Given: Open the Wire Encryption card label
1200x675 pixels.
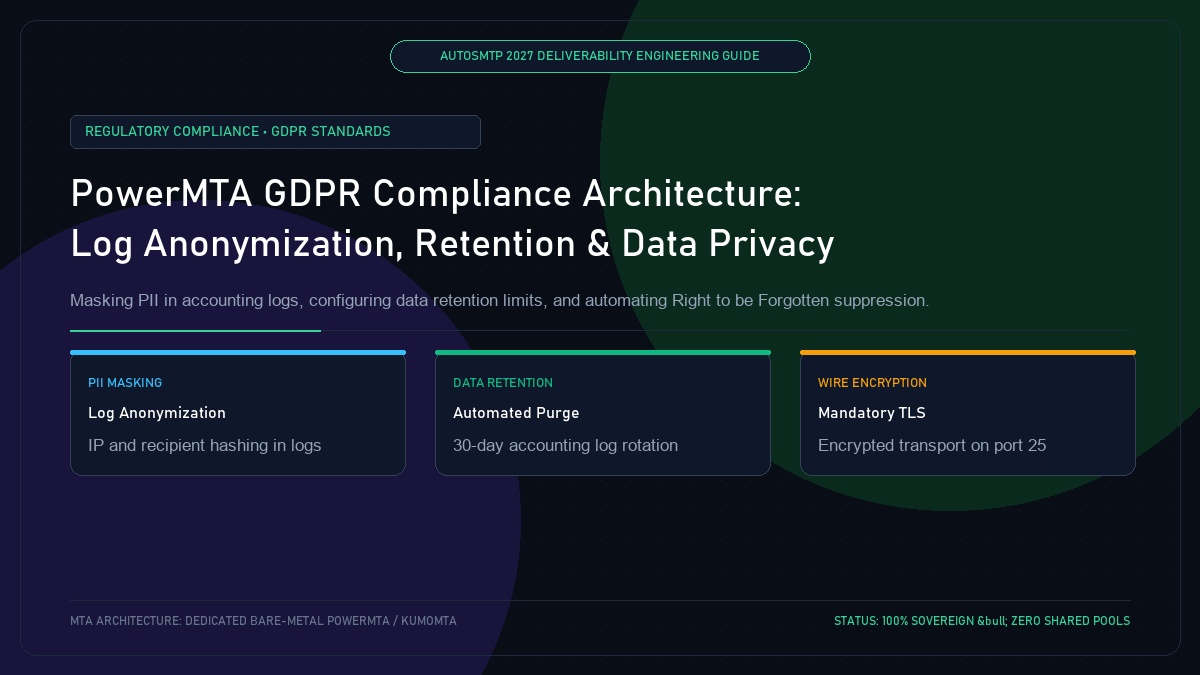Looking at the screenshot, I should (872, 383).
